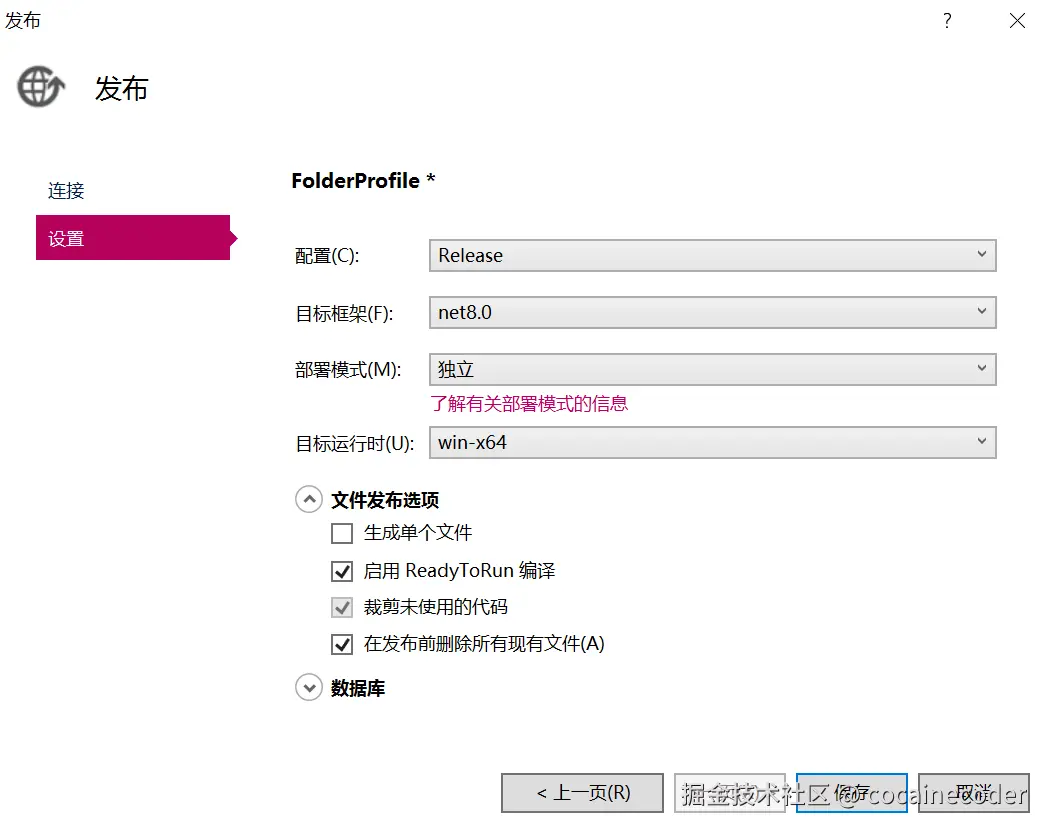Click the 保存 button
This screenshot has height=832, width=1050.
click(x=851, y=793)
